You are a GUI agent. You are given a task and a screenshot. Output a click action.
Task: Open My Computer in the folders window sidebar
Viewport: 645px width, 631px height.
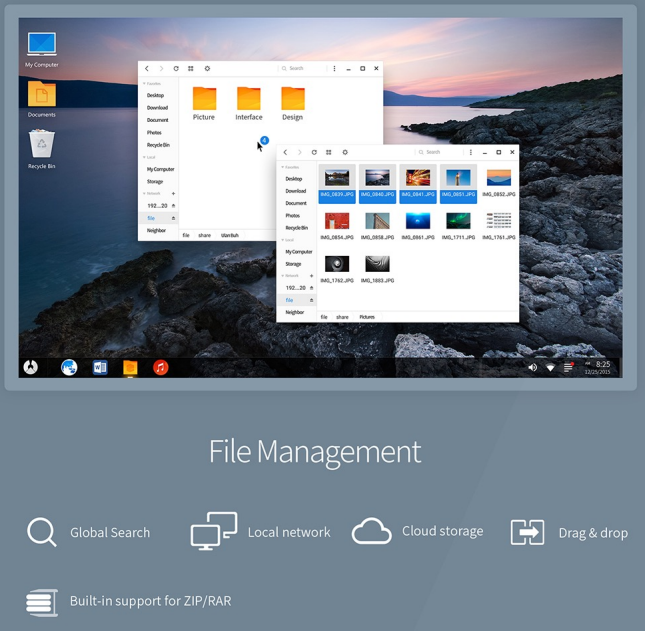point(161,169)
